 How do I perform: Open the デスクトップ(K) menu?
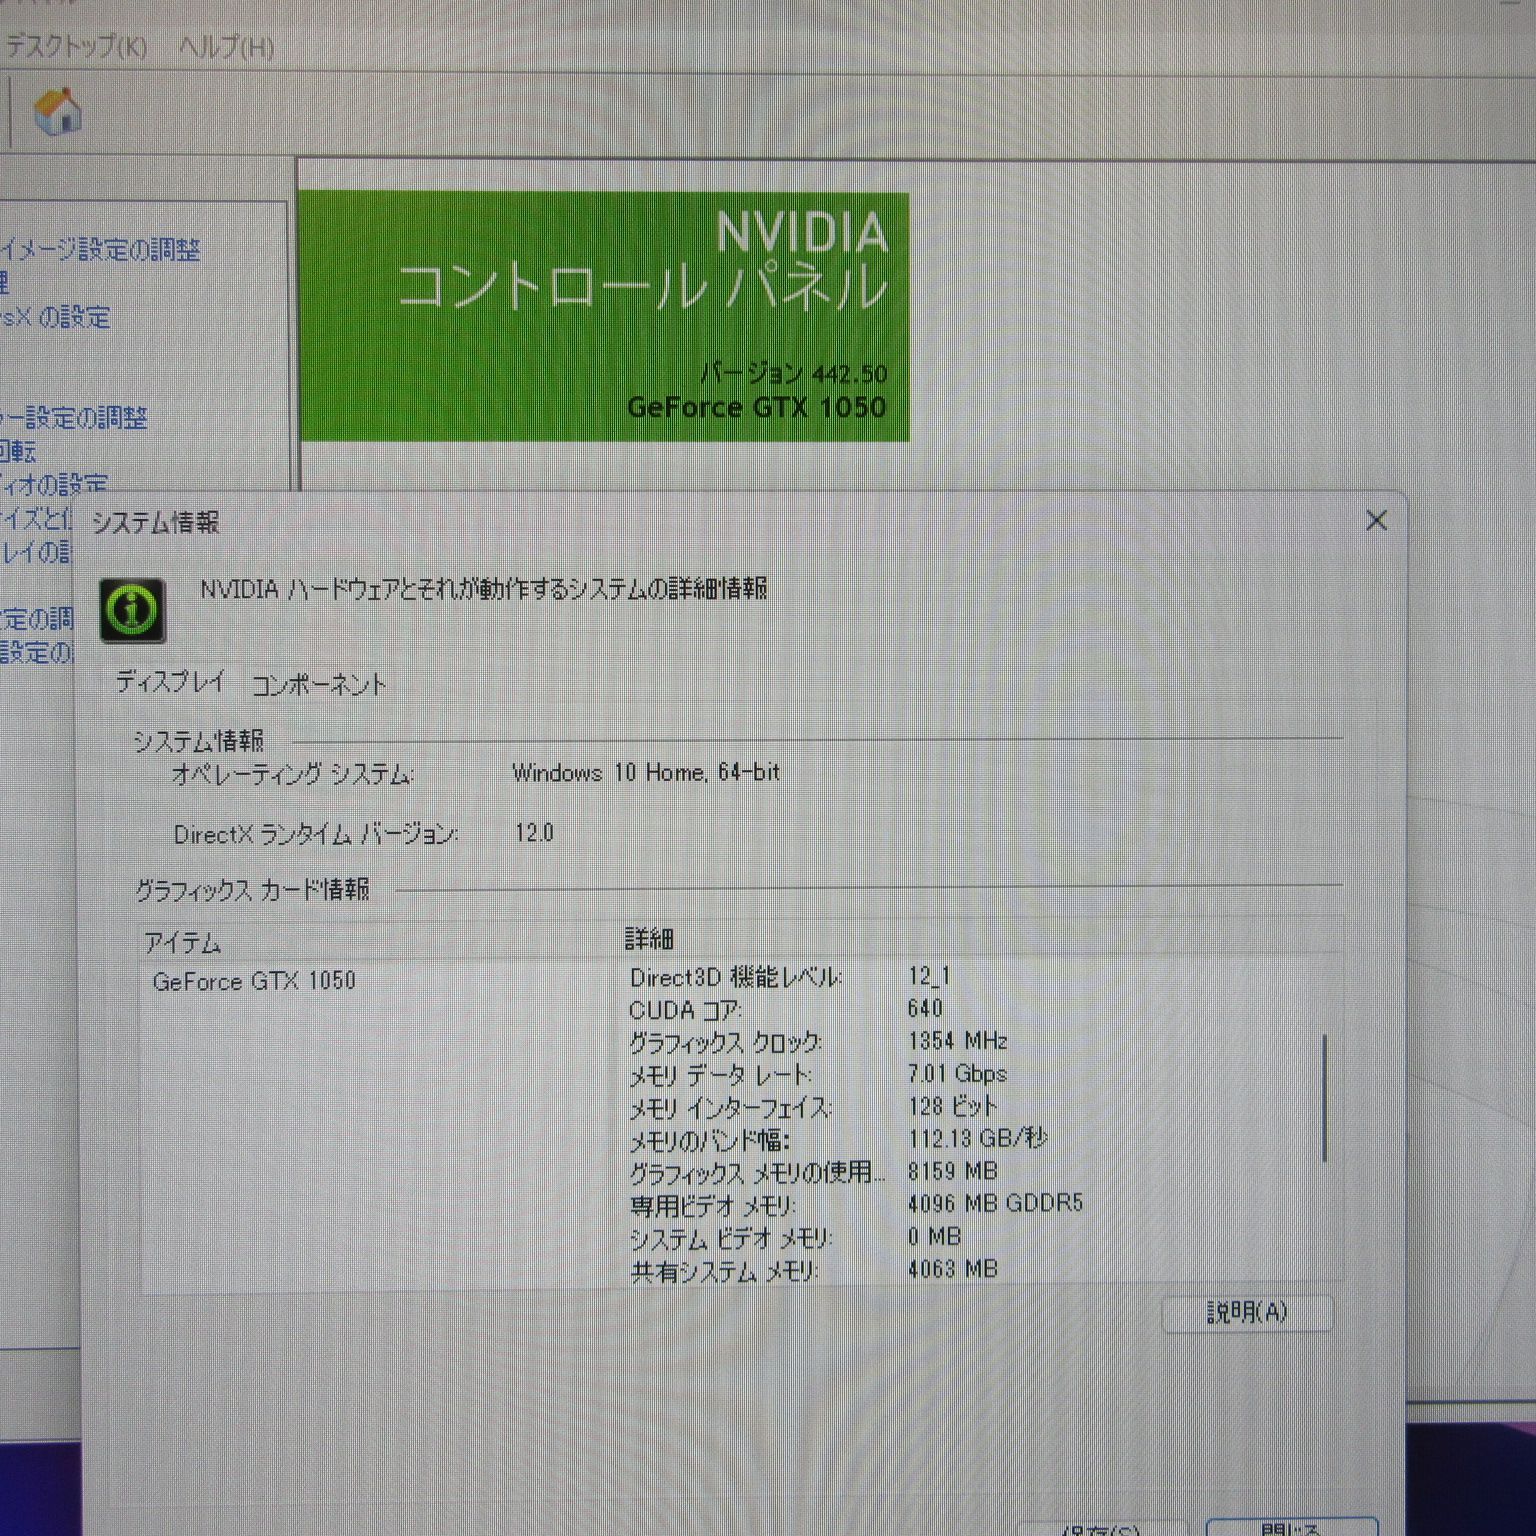coord(76,46)
